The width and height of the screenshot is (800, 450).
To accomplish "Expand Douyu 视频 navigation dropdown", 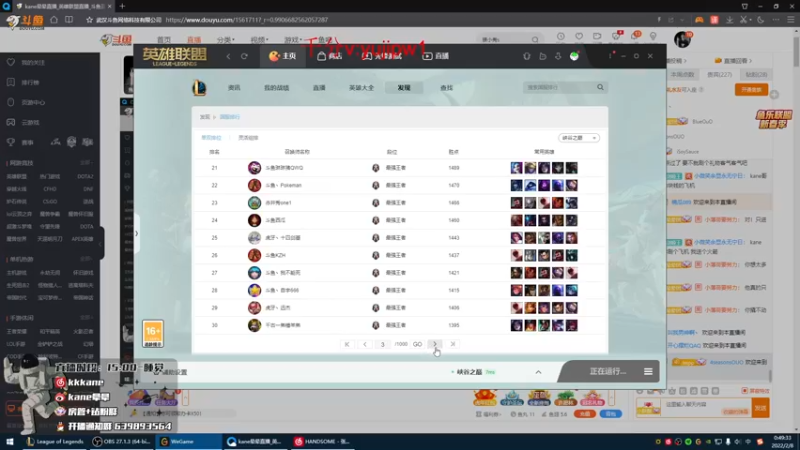I will [x=259, y=39].
